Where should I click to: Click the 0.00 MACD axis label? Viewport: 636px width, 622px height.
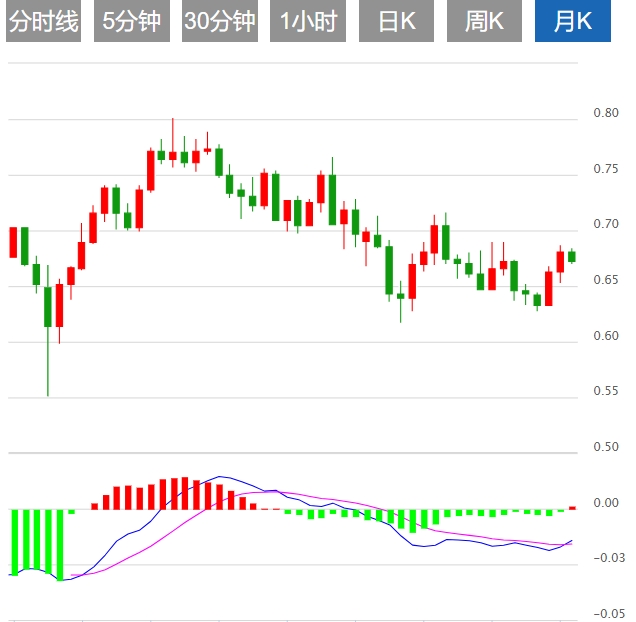605,503
